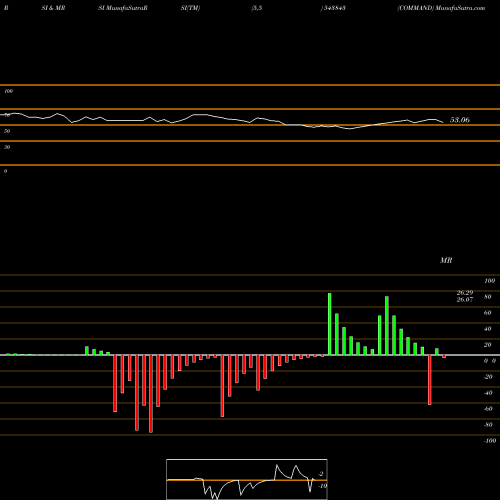Click the 20 label on the MR axis
The width and height of the screenshot is (500, 500).
(x=488, y=345)
